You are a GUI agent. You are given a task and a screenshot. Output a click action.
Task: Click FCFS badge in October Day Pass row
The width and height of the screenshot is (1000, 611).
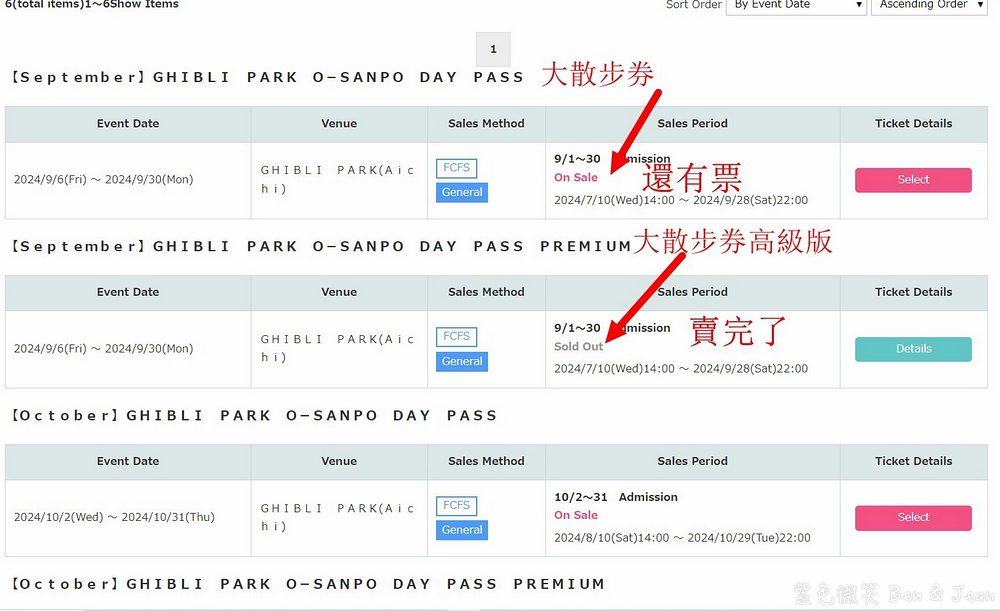(456, 506)
